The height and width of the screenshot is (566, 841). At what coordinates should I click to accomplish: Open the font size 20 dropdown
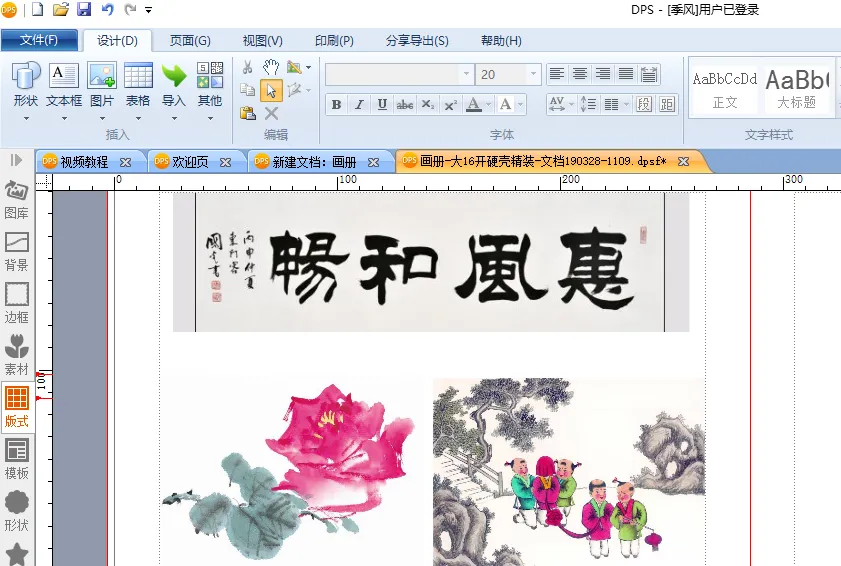click(x=533, y=74)
